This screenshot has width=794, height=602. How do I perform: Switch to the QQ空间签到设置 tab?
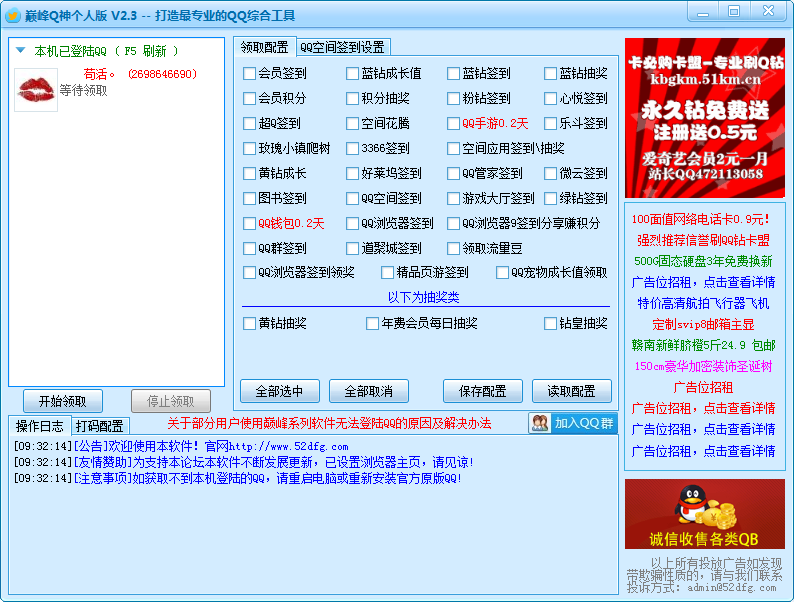coord(343,47)
